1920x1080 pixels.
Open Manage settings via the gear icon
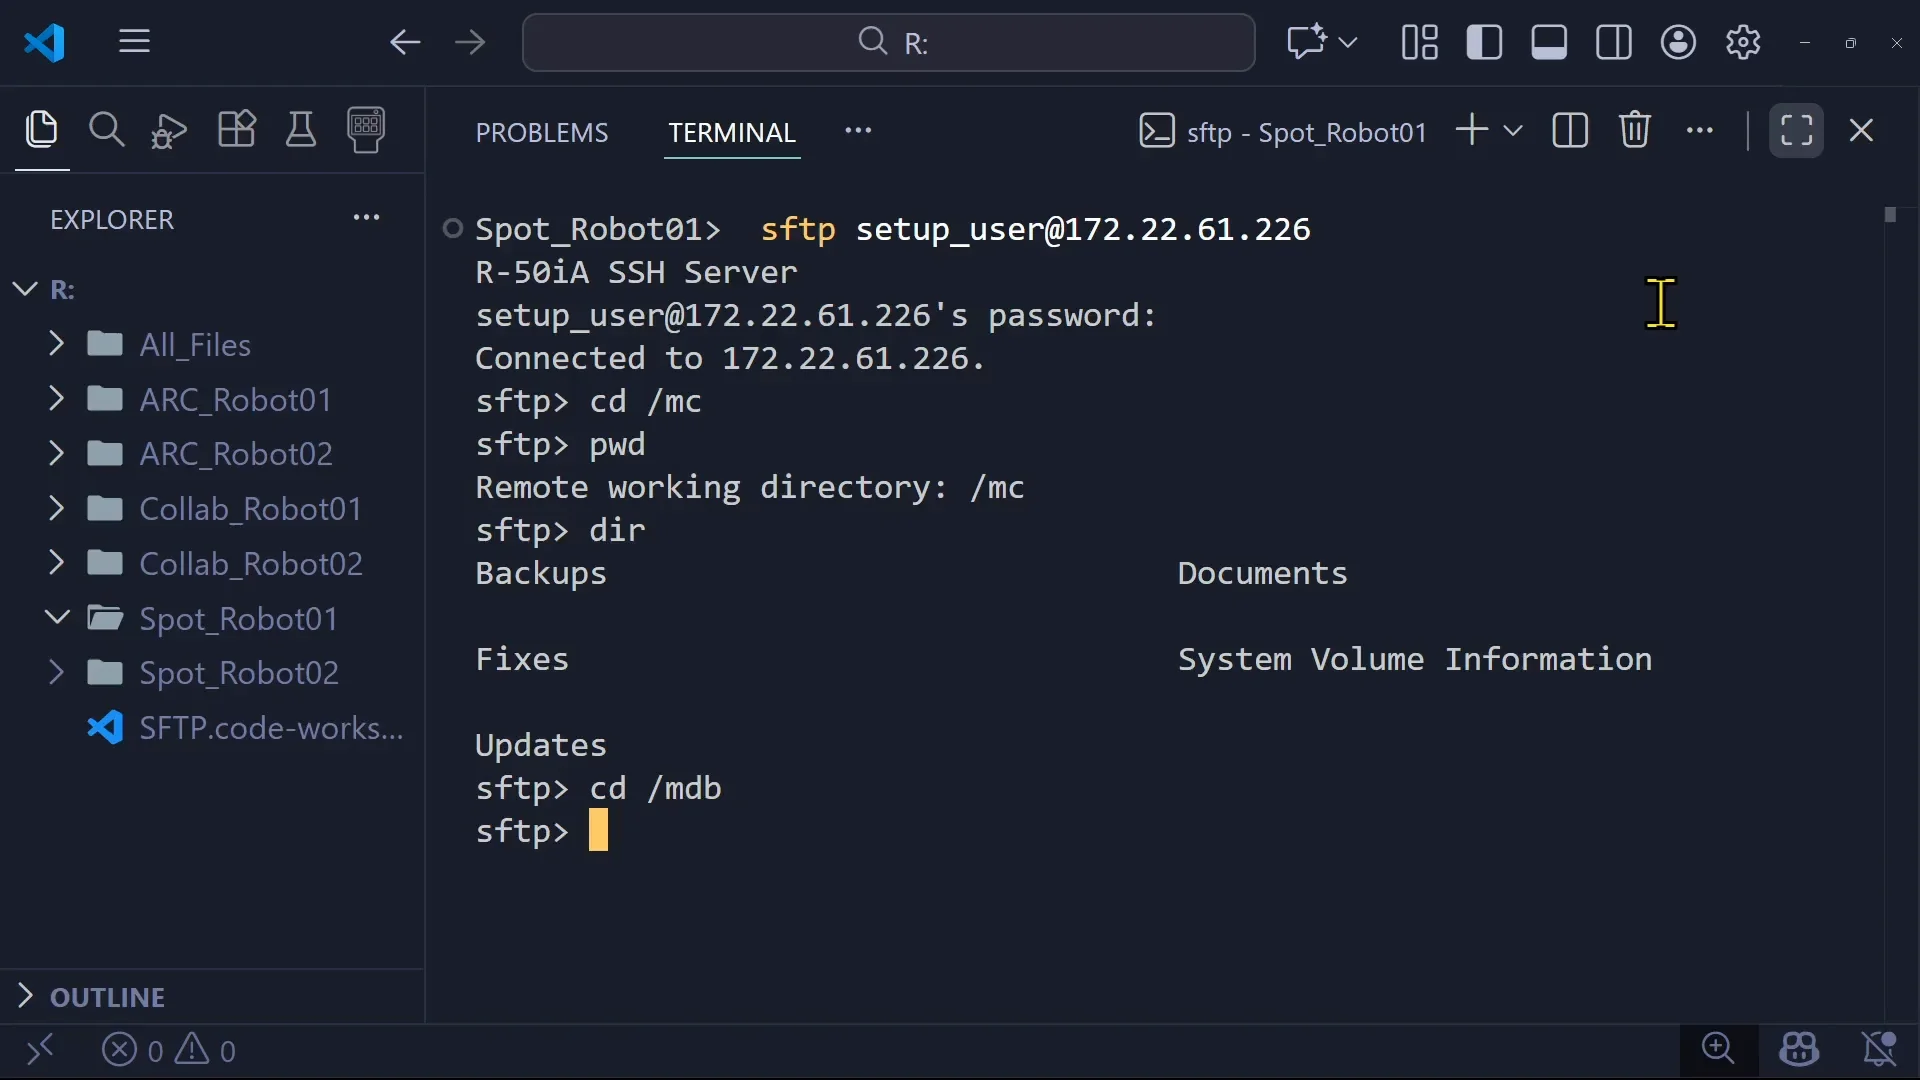pos(1745,42)
